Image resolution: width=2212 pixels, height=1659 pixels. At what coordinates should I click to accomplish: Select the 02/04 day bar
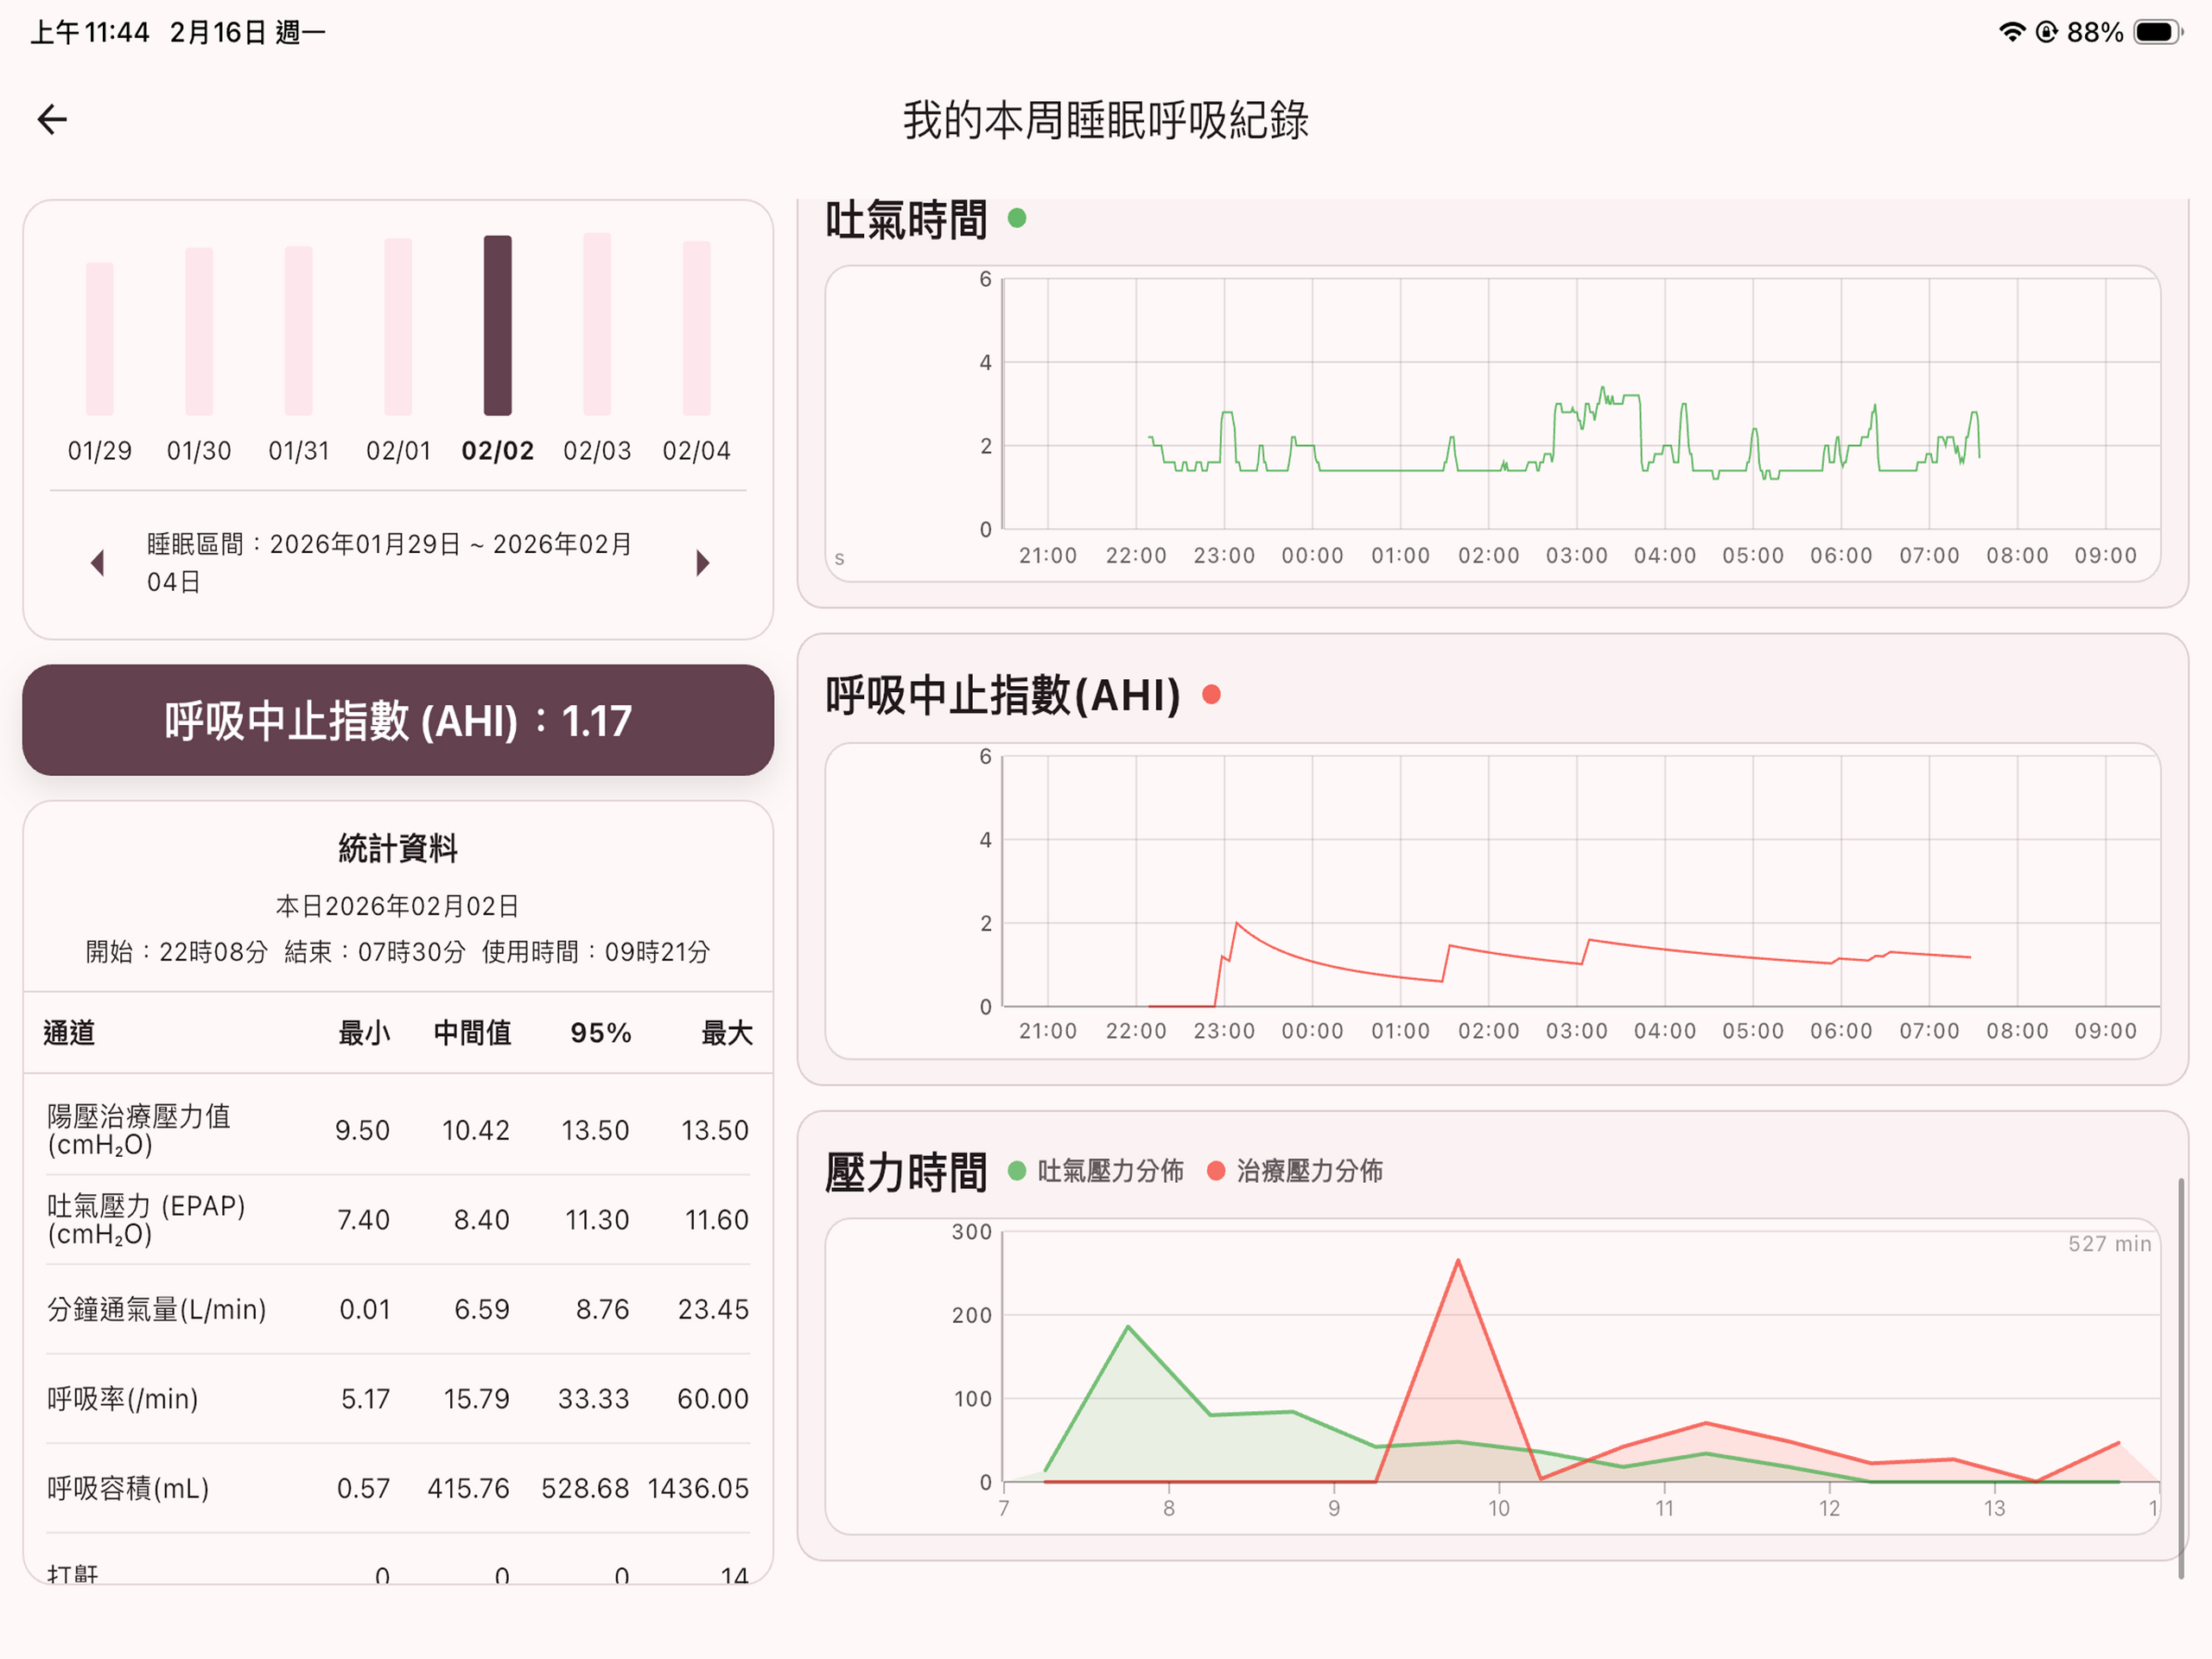[696, 328]
